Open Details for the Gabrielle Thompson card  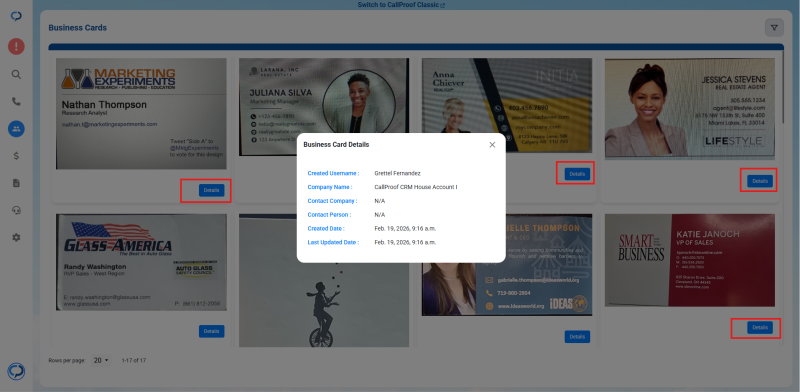tap(577, 337)
